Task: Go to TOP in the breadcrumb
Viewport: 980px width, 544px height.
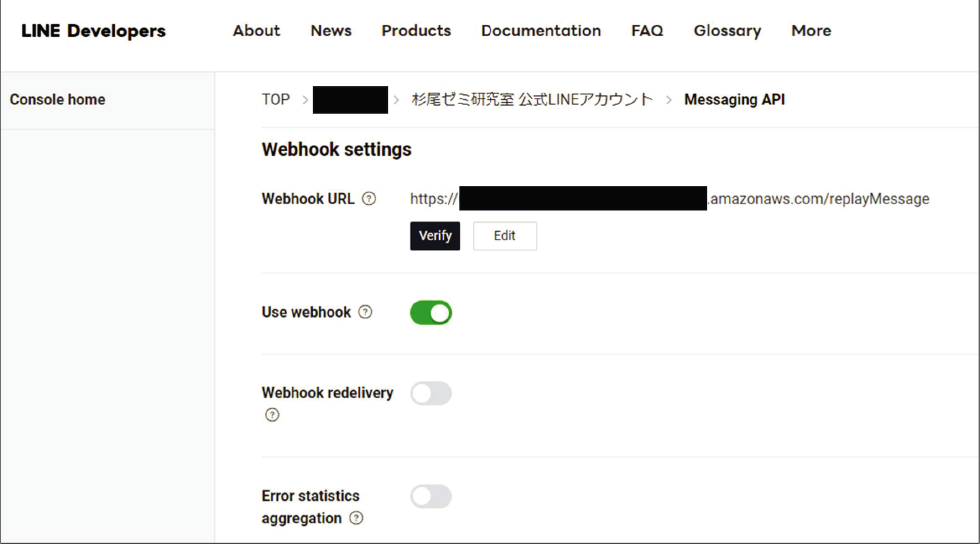Action: pos(276,100)
